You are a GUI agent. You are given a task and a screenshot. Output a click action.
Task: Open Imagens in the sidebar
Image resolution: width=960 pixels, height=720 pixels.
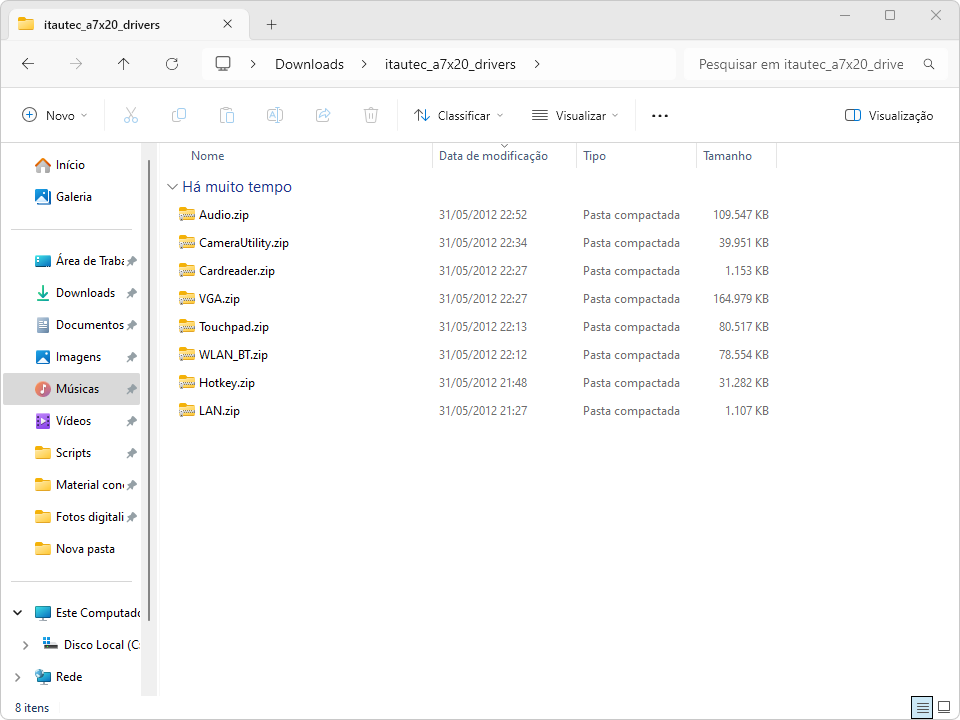click(68, 357)
